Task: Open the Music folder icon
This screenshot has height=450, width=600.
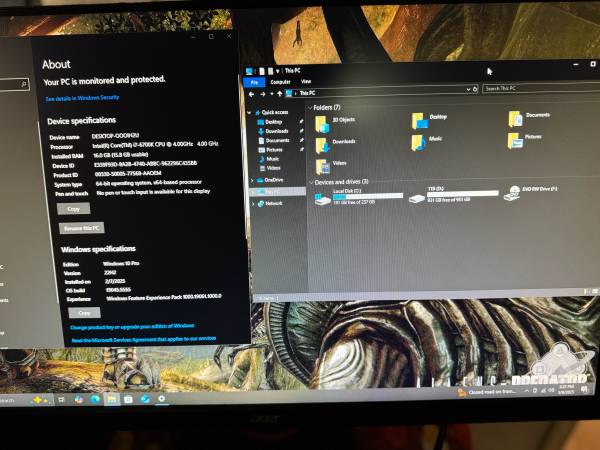Action: pyautogui.click(x=419, y=143)
